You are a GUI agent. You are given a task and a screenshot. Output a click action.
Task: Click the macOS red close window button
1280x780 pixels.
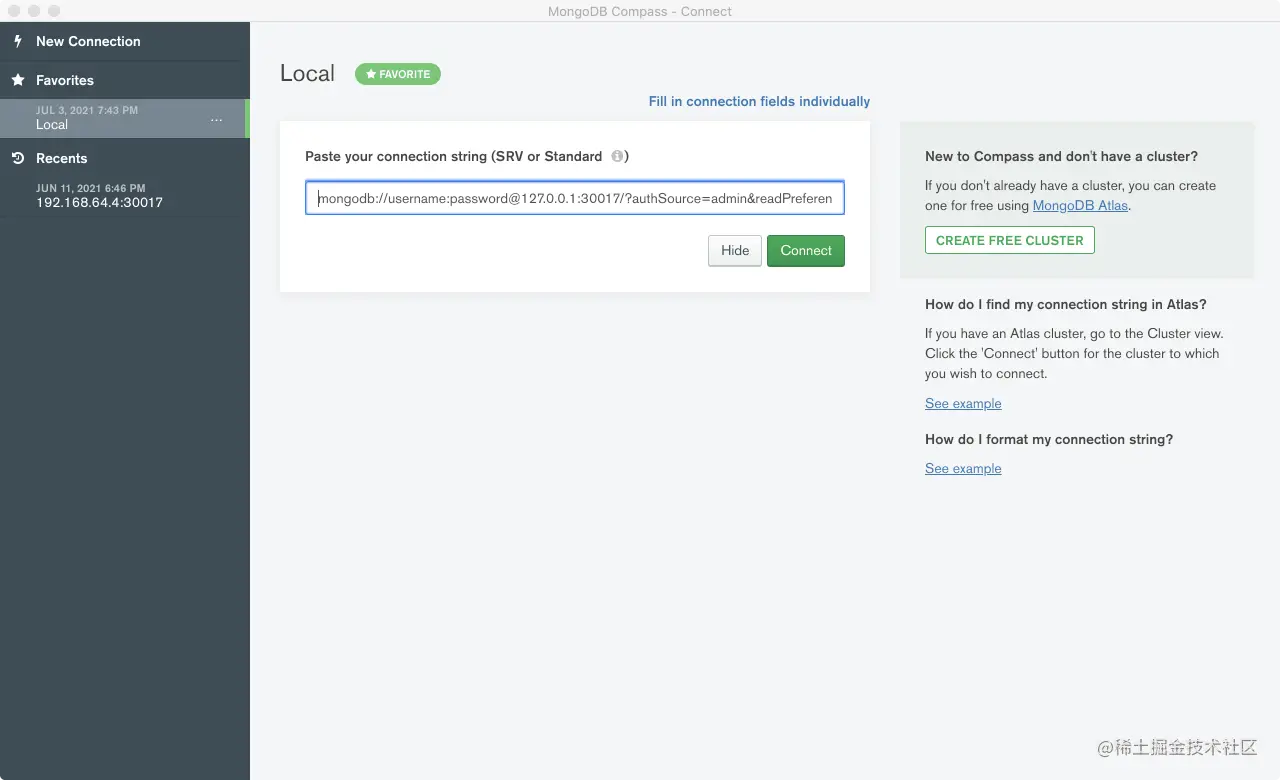click(14, 11)
